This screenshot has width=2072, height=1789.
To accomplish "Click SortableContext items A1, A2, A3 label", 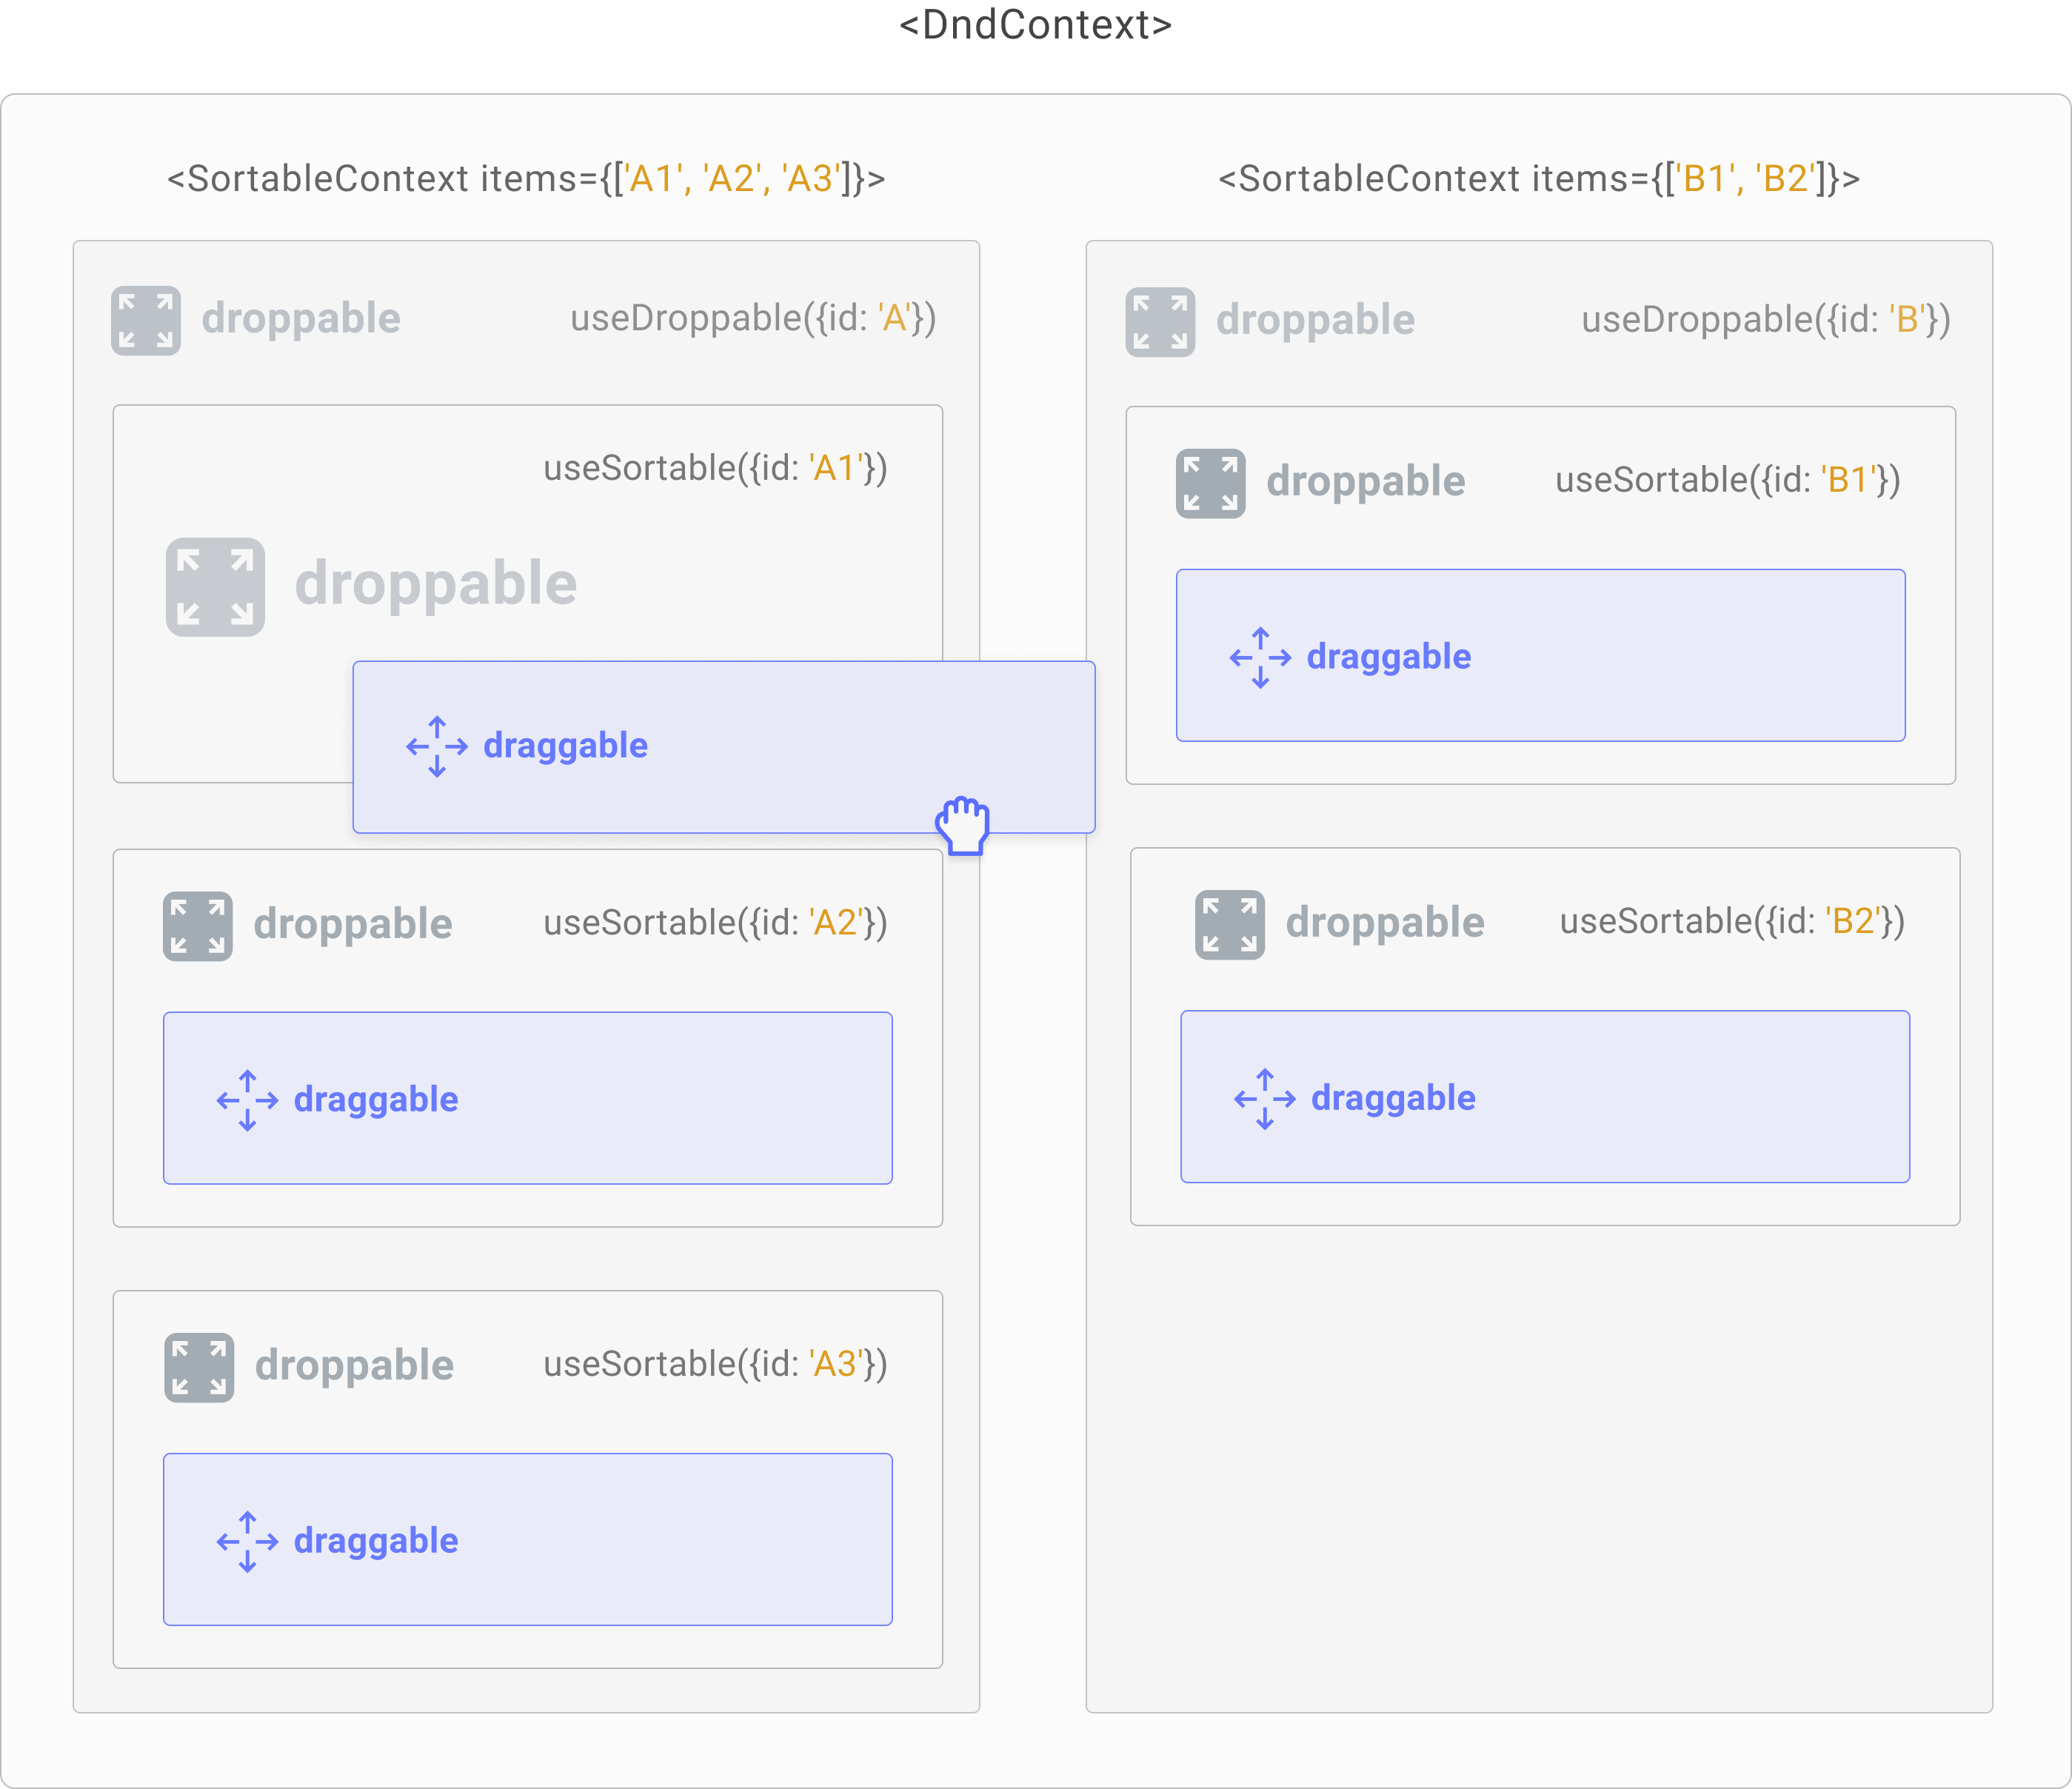I will point(526,179).
